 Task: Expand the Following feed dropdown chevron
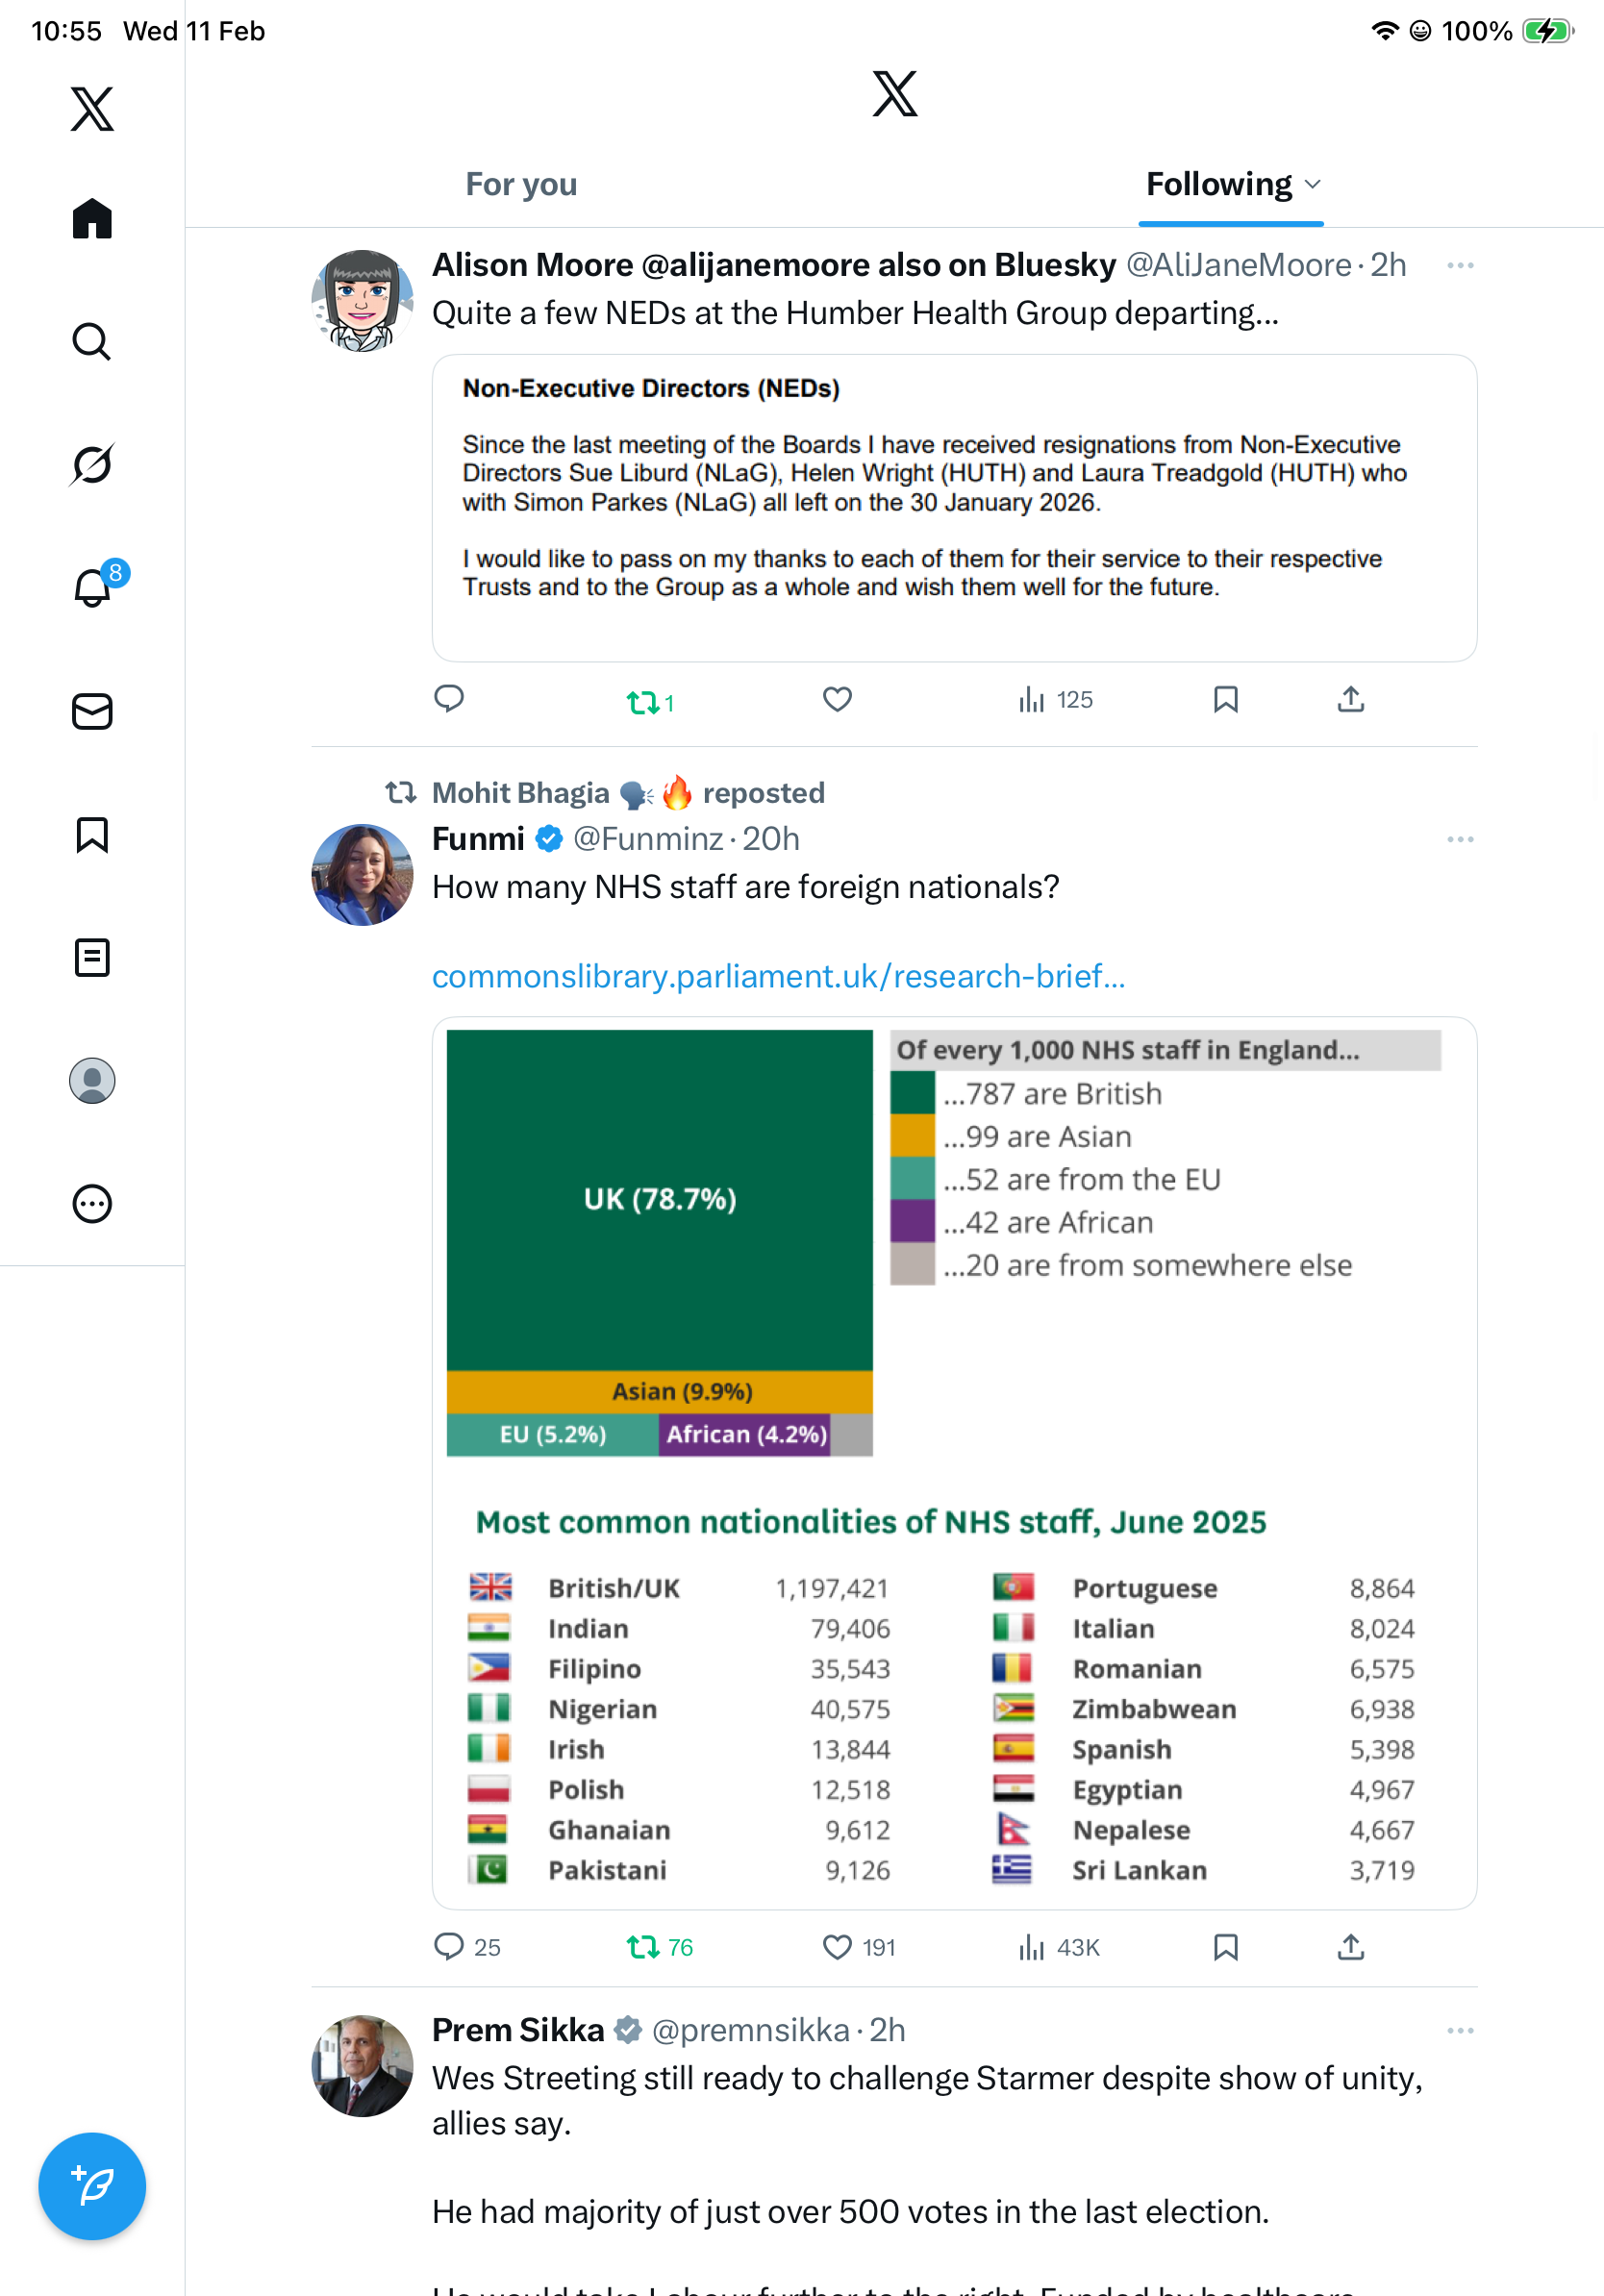click(1314, 185)
